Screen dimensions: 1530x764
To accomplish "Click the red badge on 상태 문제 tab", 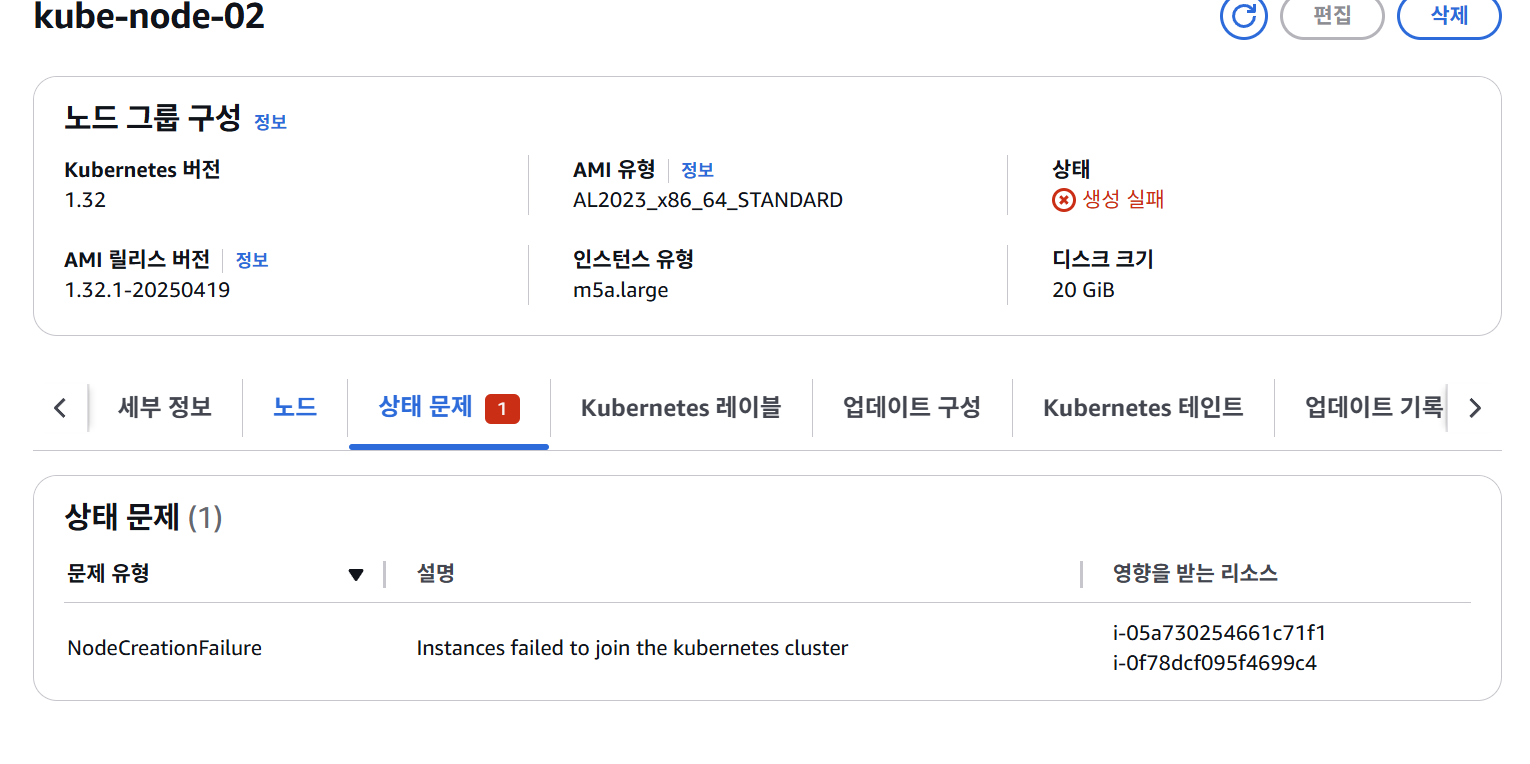I will 502,408.
